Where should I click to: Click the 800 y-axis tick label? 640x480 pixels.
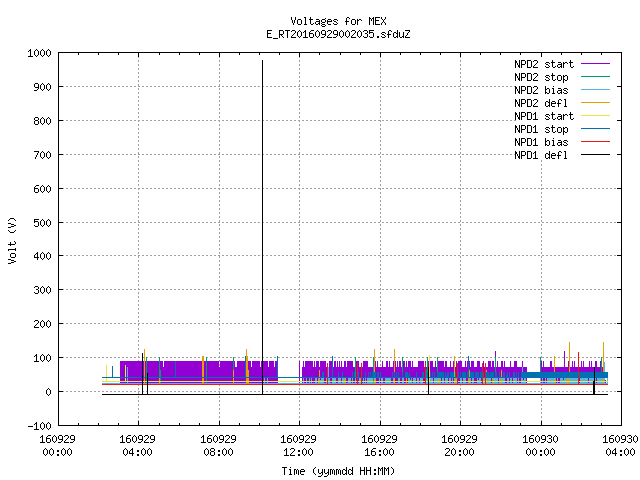[x=42, y=121]
